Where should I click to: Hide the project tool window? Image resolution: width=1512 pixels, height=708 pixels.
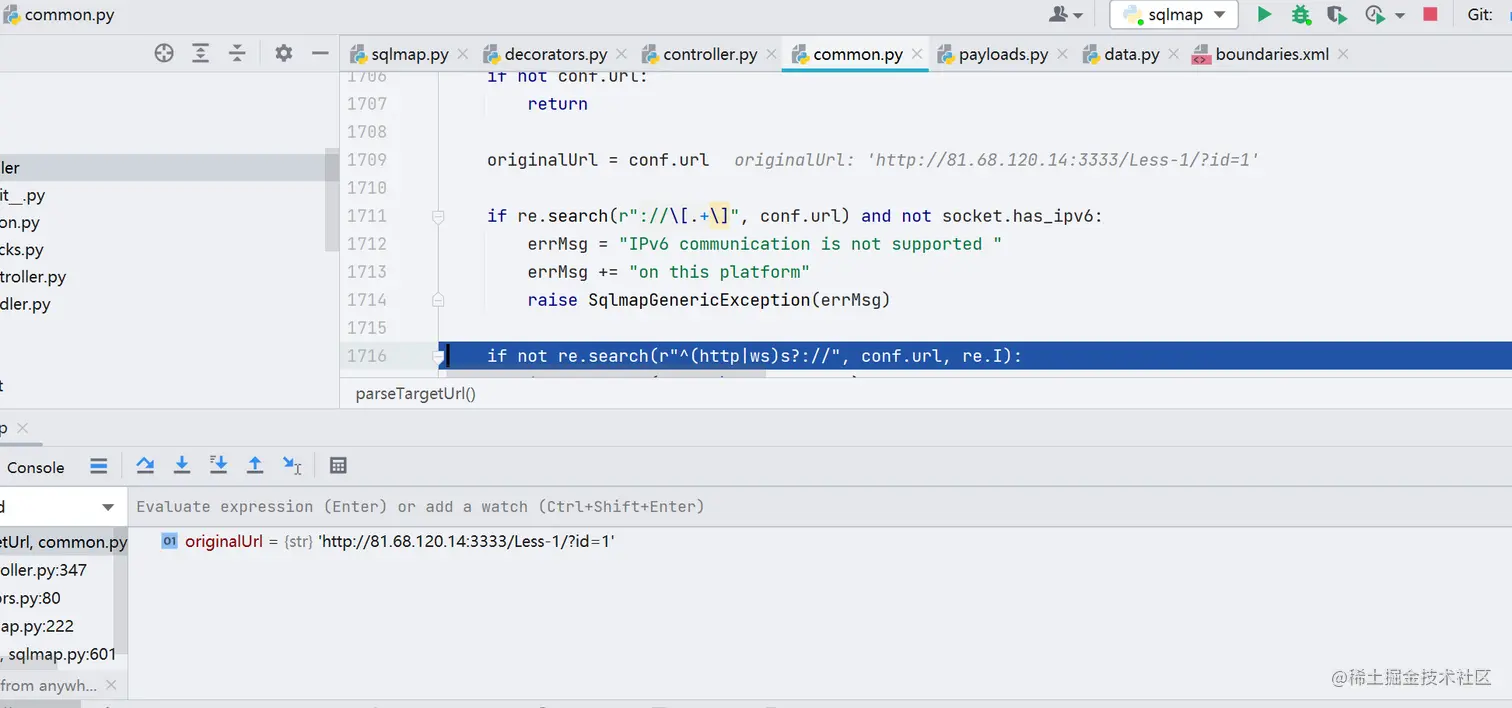tap(320, 53)
